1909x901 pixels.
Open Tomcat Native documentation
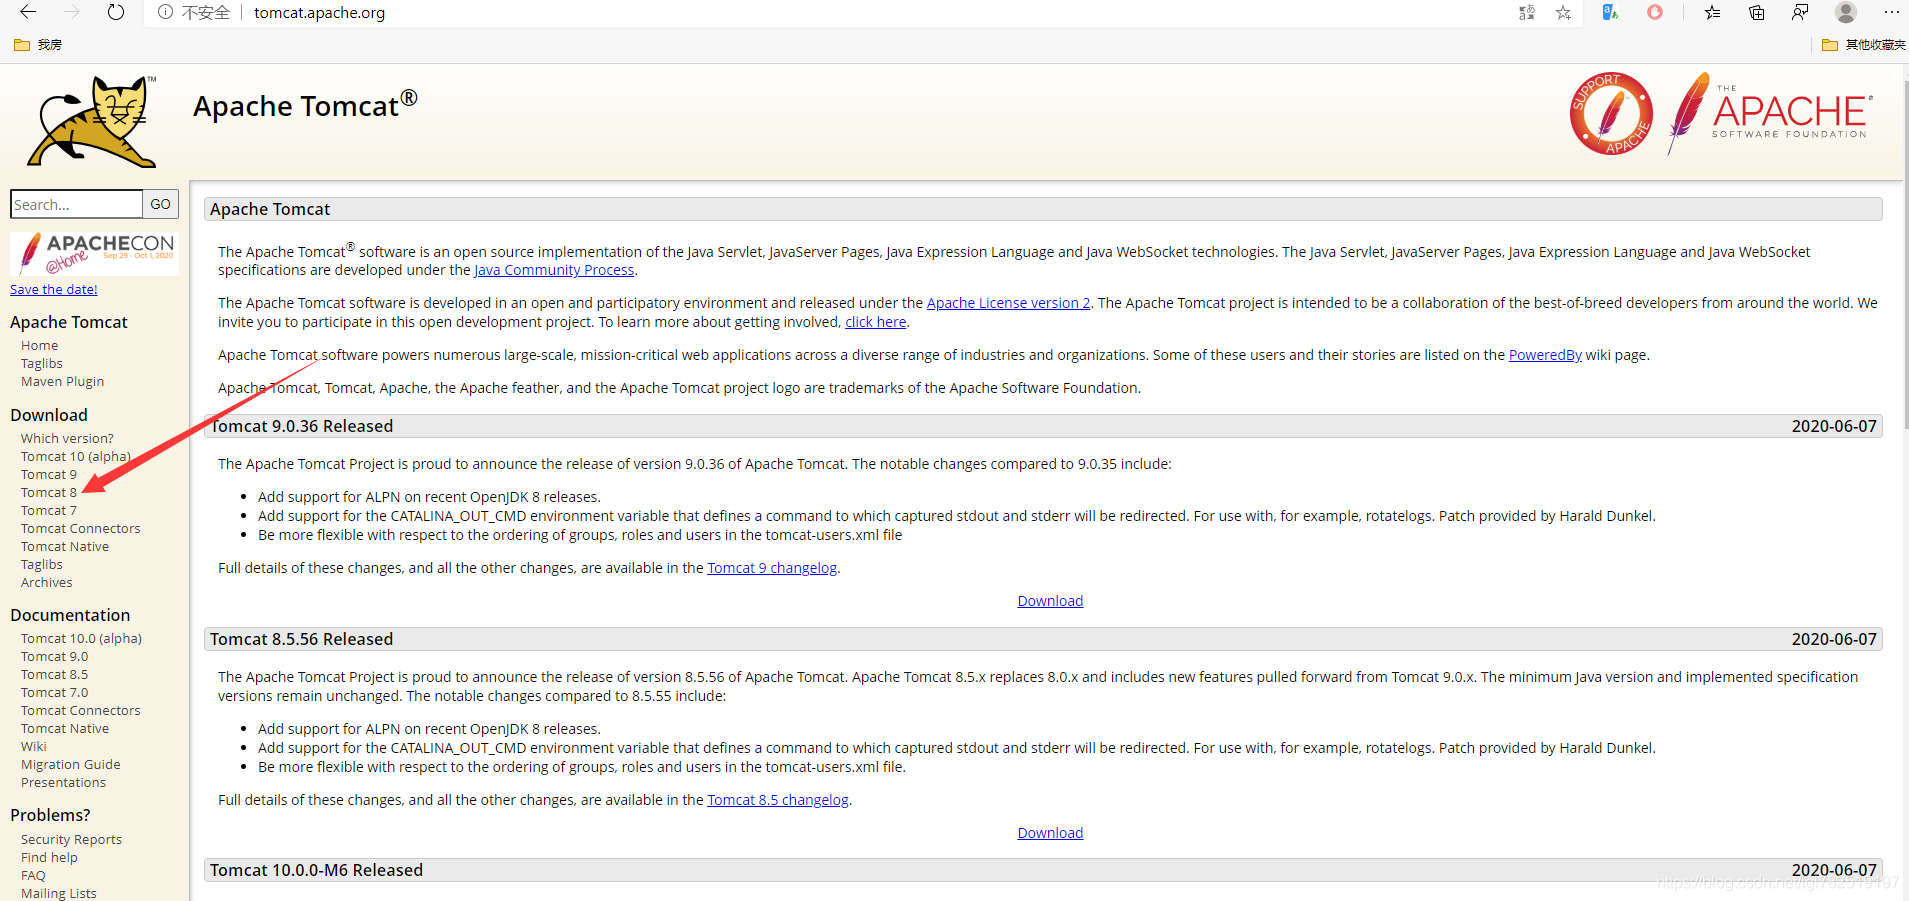click(x=65, y=729)
